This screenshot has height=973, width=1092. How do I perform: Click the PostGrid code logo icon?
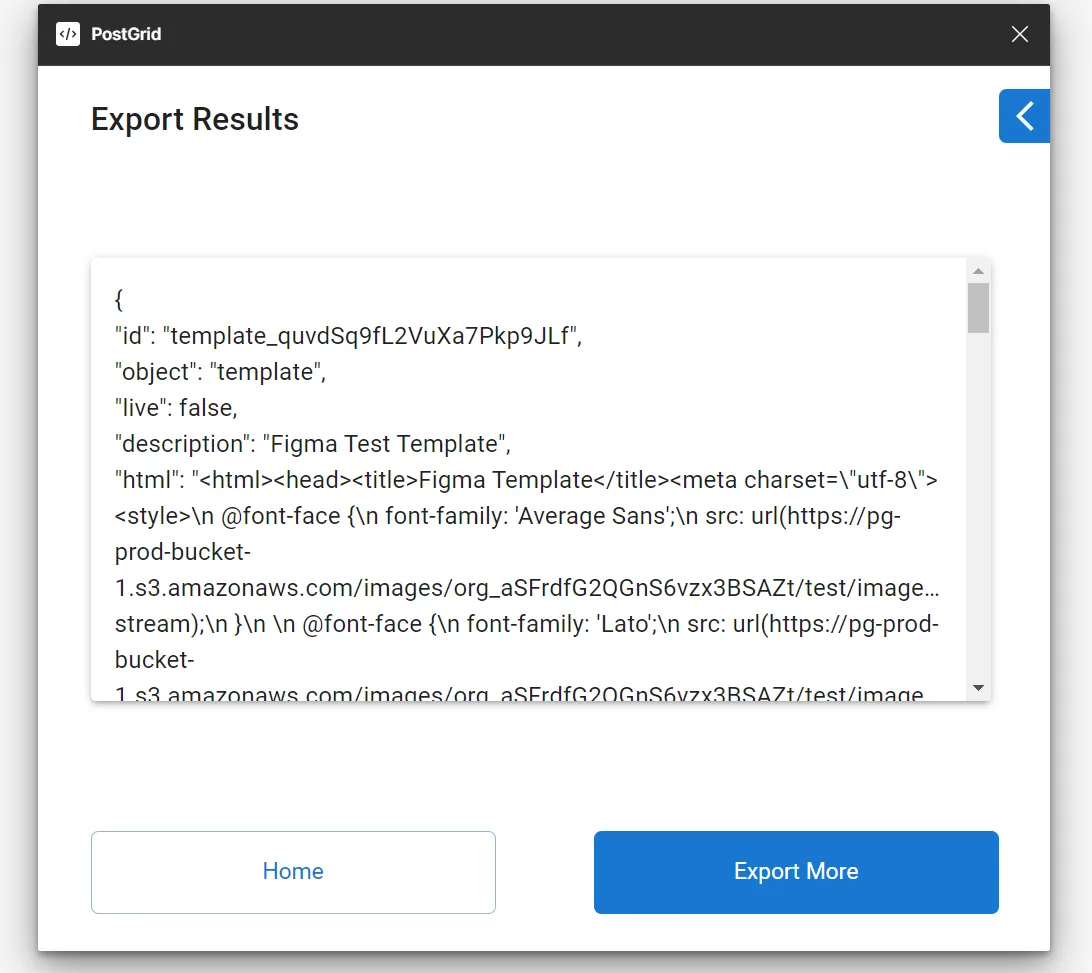(x=67, y=34)
